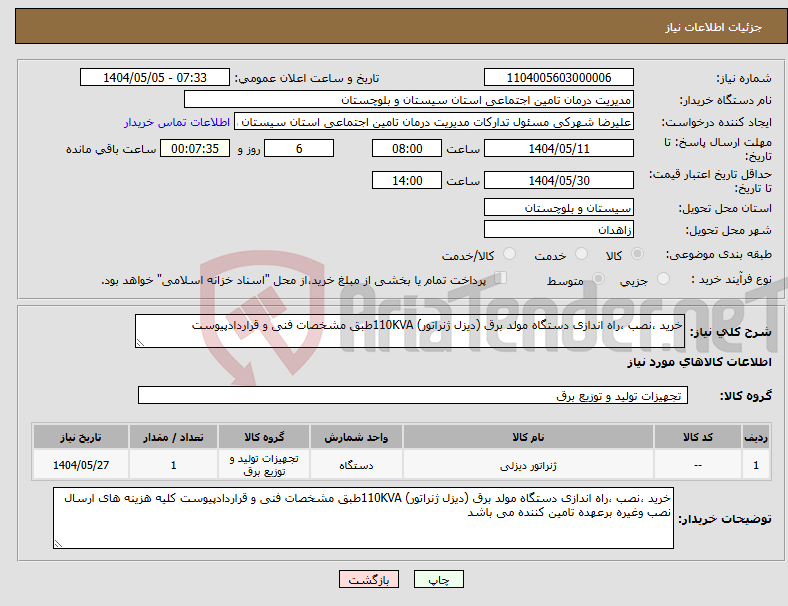Screen dimensions: 788x606
Task: Click the جزئیات اطلاعات نیاز page title
Action: pos(714,27)
